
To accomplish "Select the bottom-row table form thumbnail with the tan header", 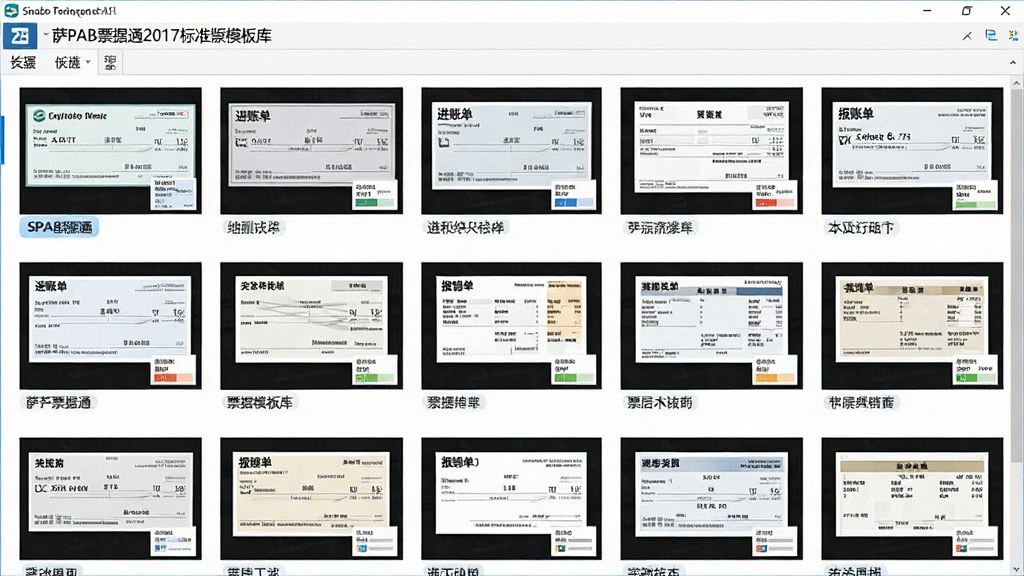I will click(912, 499).
